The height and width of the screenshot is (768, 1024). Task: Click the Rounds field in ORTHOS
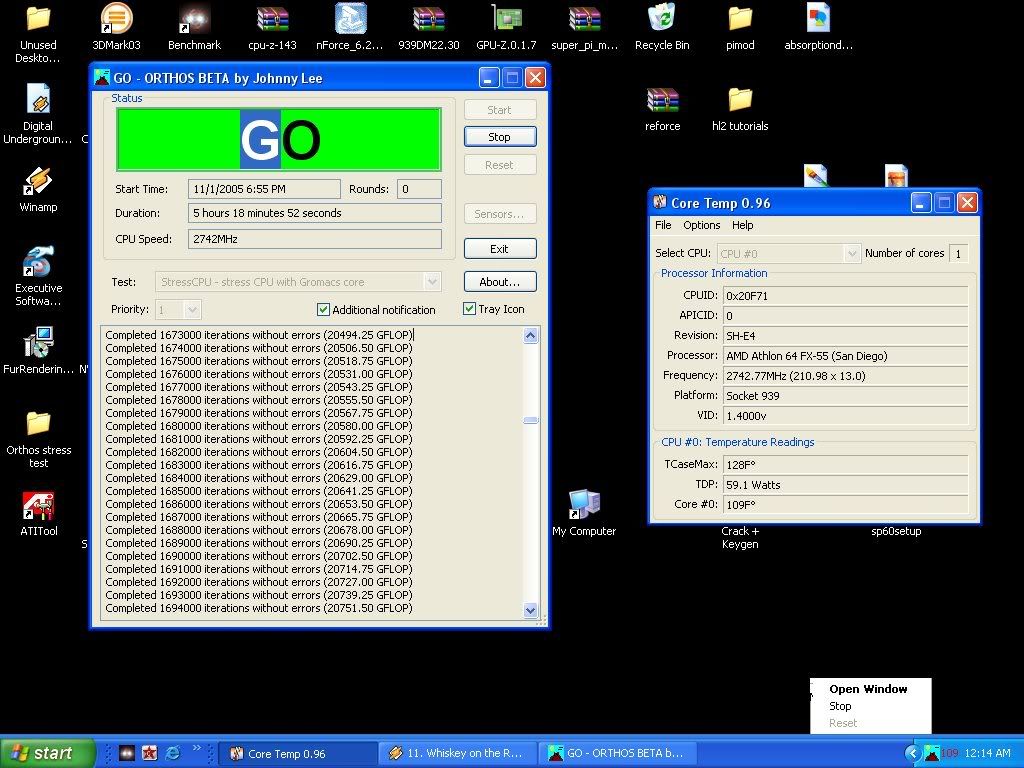(x=419, y=189)
